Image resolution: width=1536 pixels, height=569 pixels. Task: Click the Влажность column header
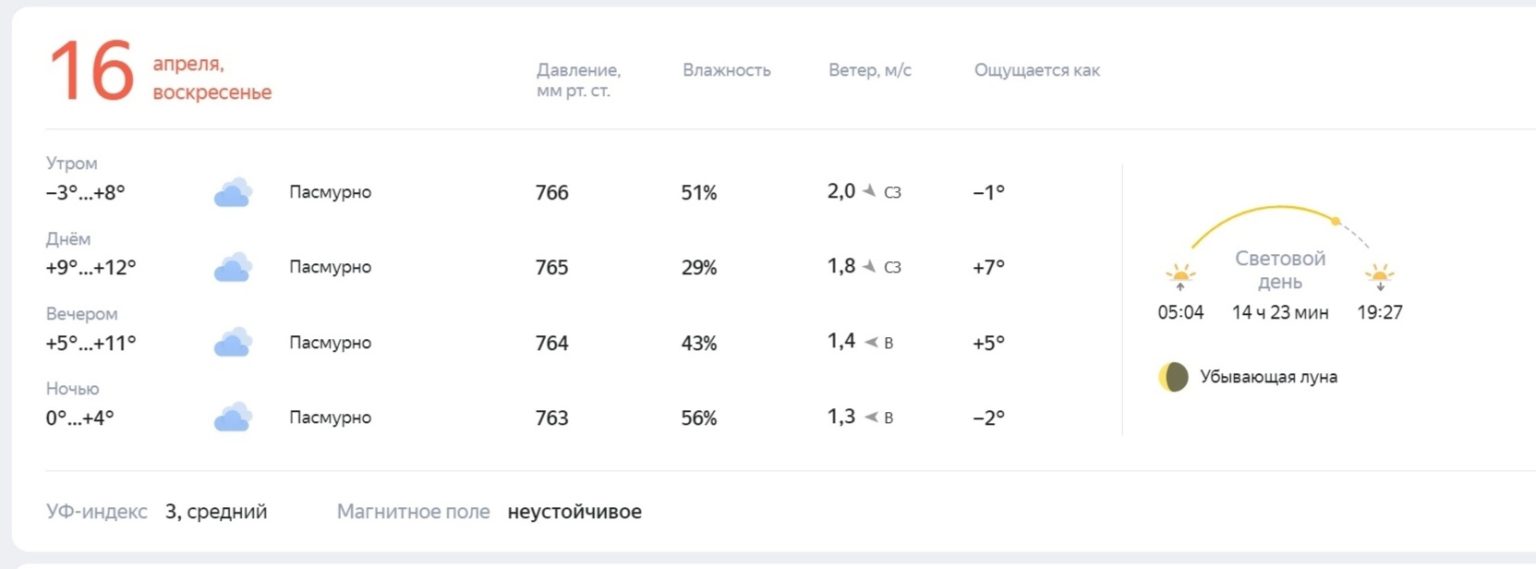click(x=727, y=71)
